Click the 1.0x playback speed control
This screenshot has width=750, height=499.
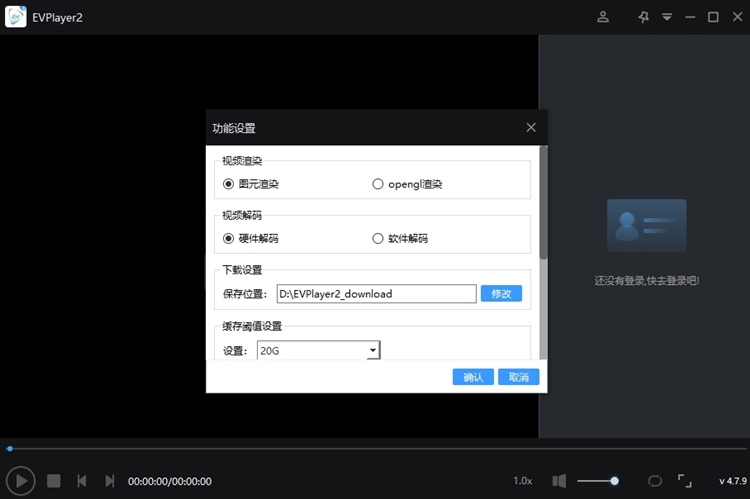coord(523,481)
